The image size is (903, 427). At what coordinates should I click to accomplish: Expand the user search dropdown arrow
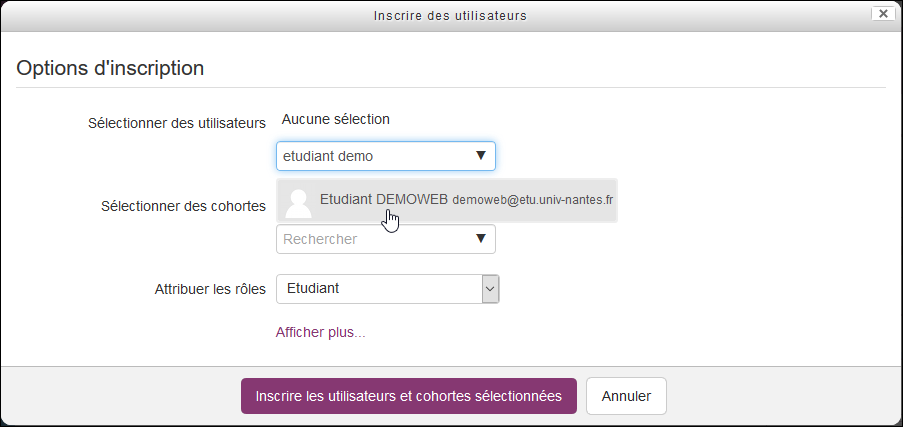tap(480, 156)
